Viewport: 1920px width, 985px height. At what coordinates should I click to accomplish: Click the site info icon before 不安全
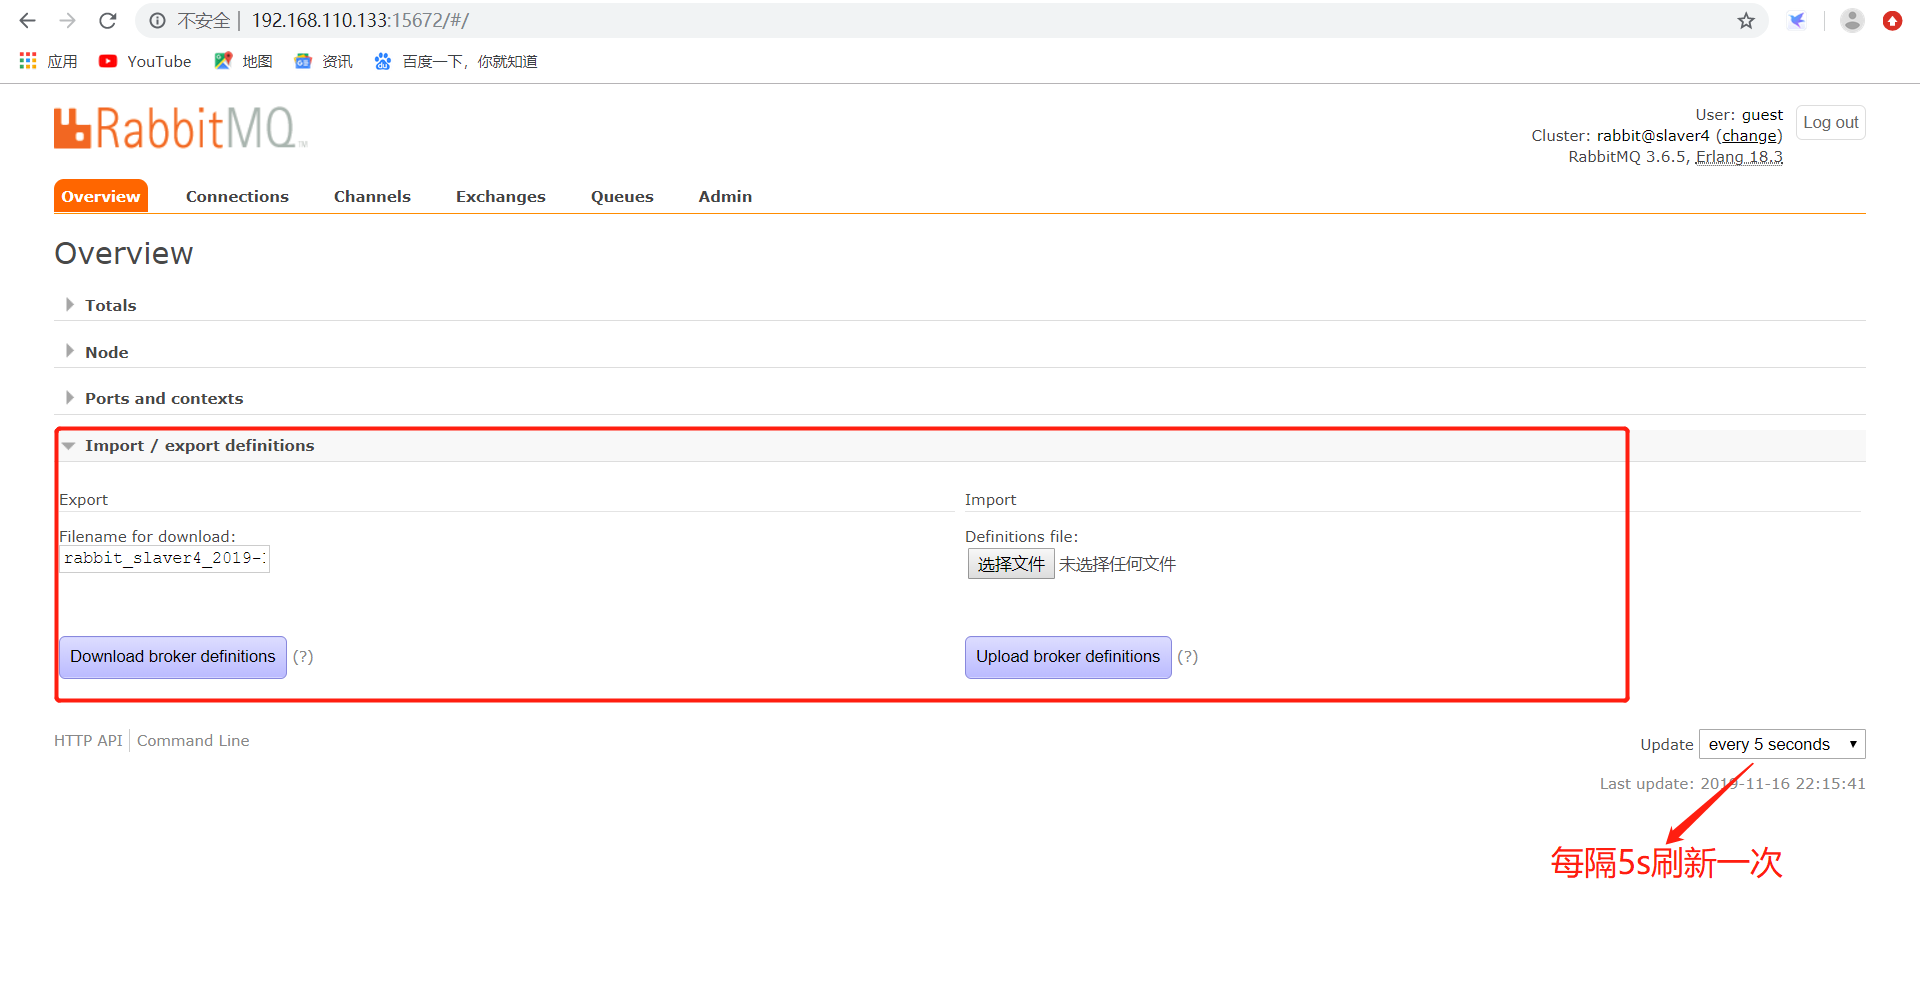pyautogui.click(x=155, y=20)
